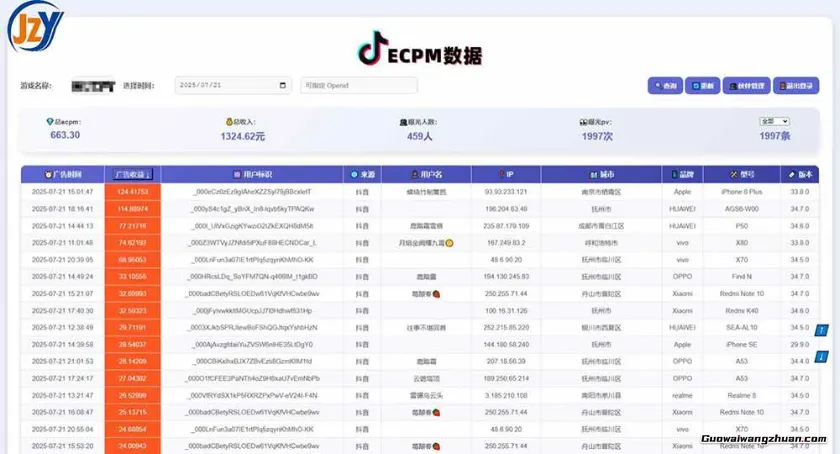This screenshot has width=840, height=454.
Task: Click the 退出登录 logout button
Action: click(x=796, y=86)
